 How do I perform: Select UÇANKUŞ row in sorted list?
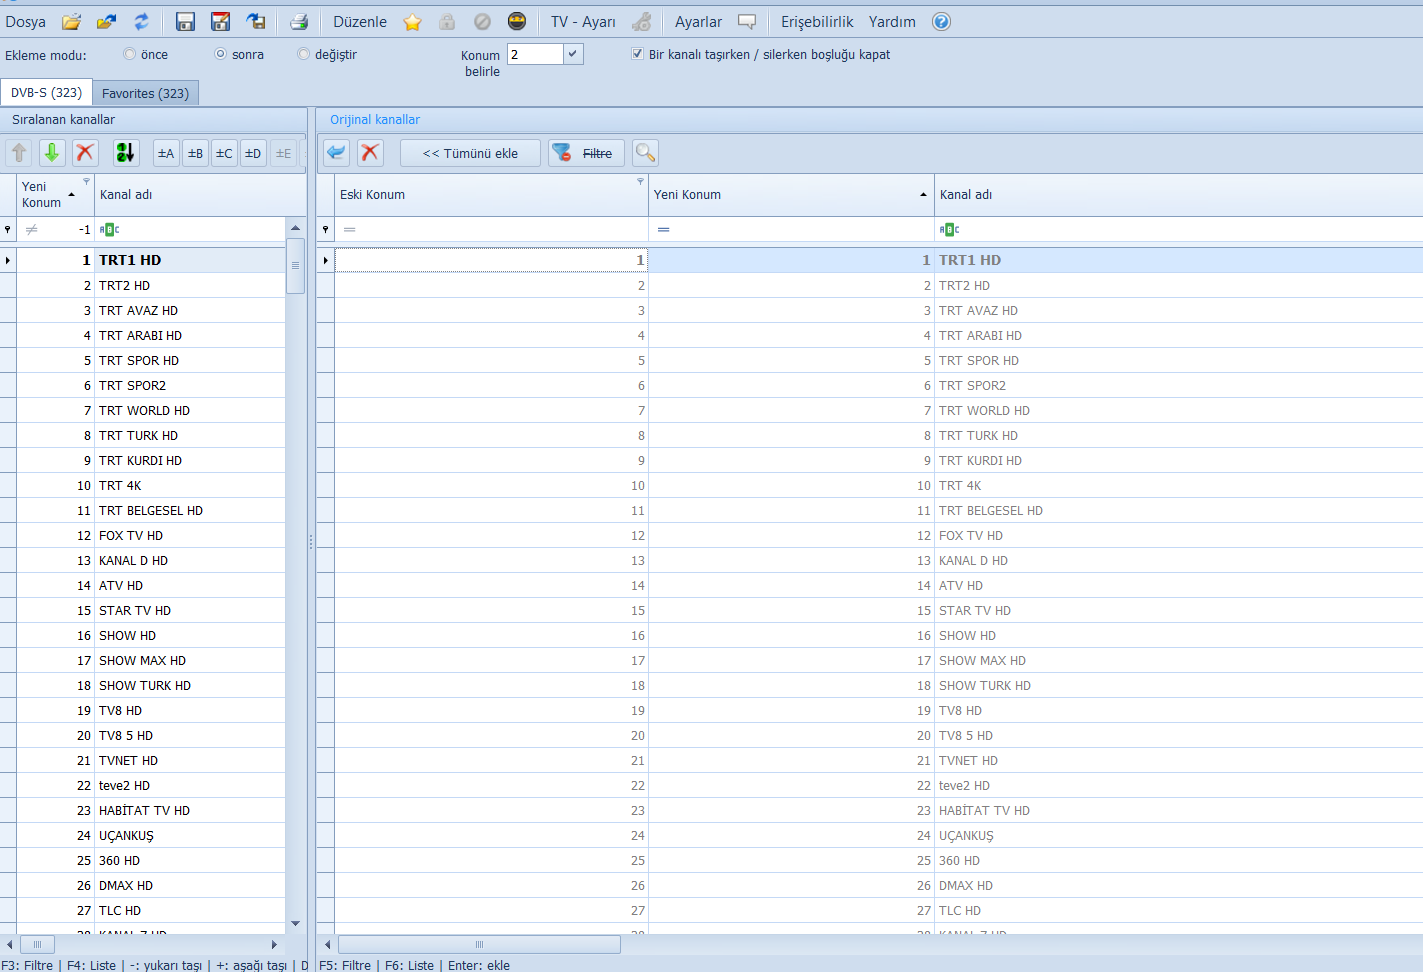click(150, 836)
